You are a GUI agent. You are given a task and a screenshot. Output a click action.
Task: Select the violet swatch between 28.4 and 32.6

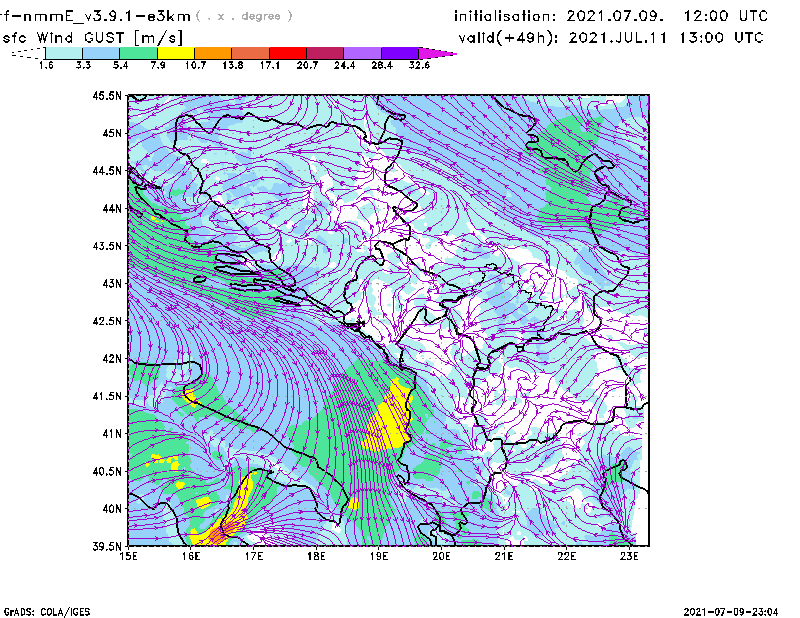(x=400, y=53)
